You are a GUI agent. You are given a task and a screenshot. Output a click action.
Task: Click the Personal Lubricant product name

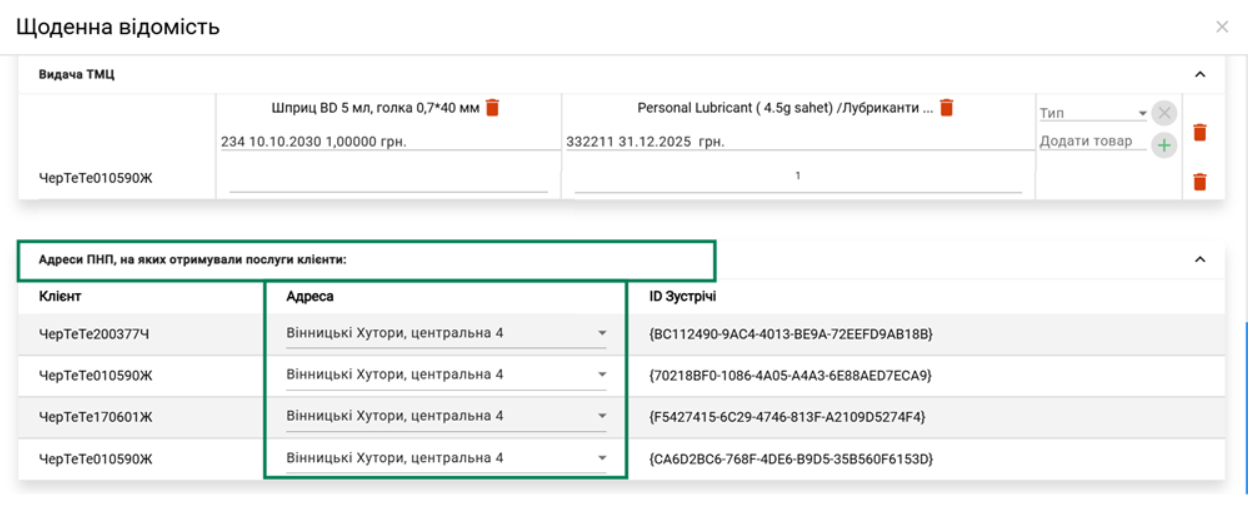tap(785, 108)
